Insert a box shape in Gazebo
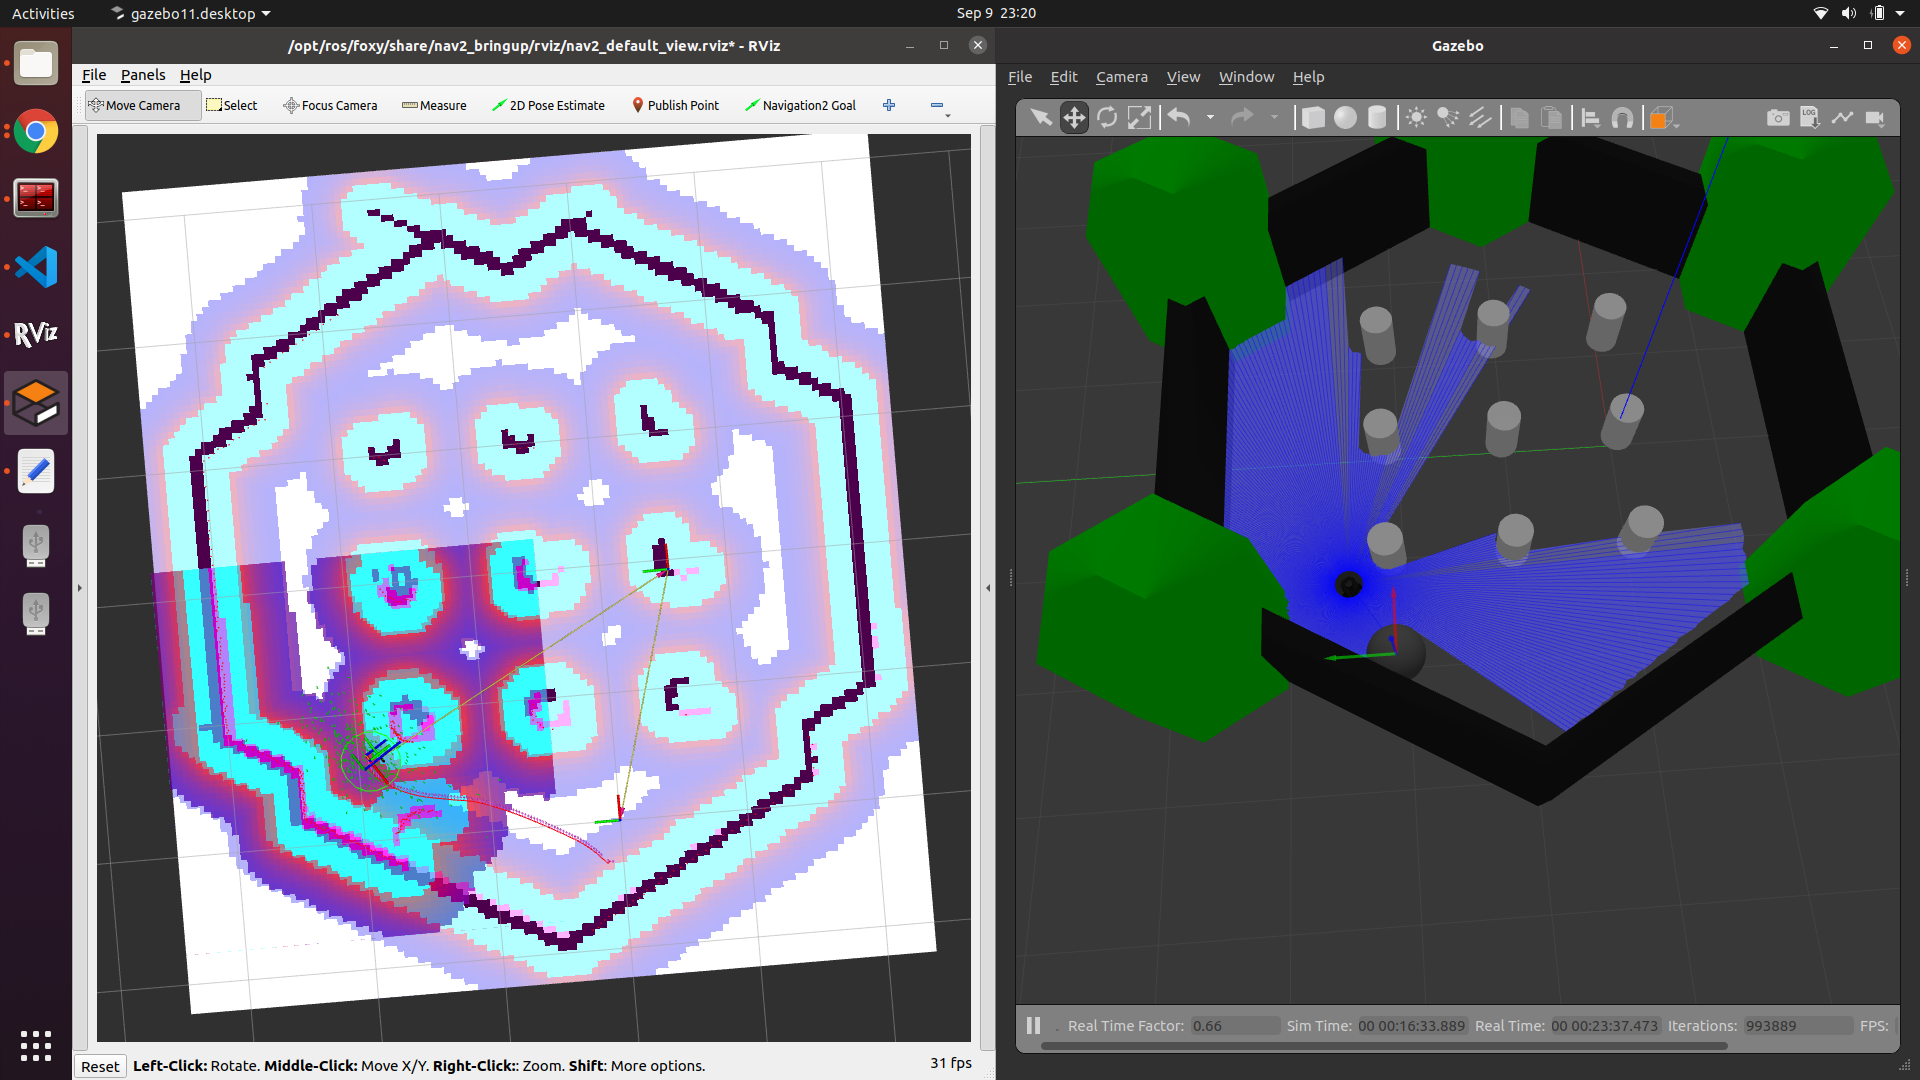The image size is (1920, 1080). (x=1313, y=118)
